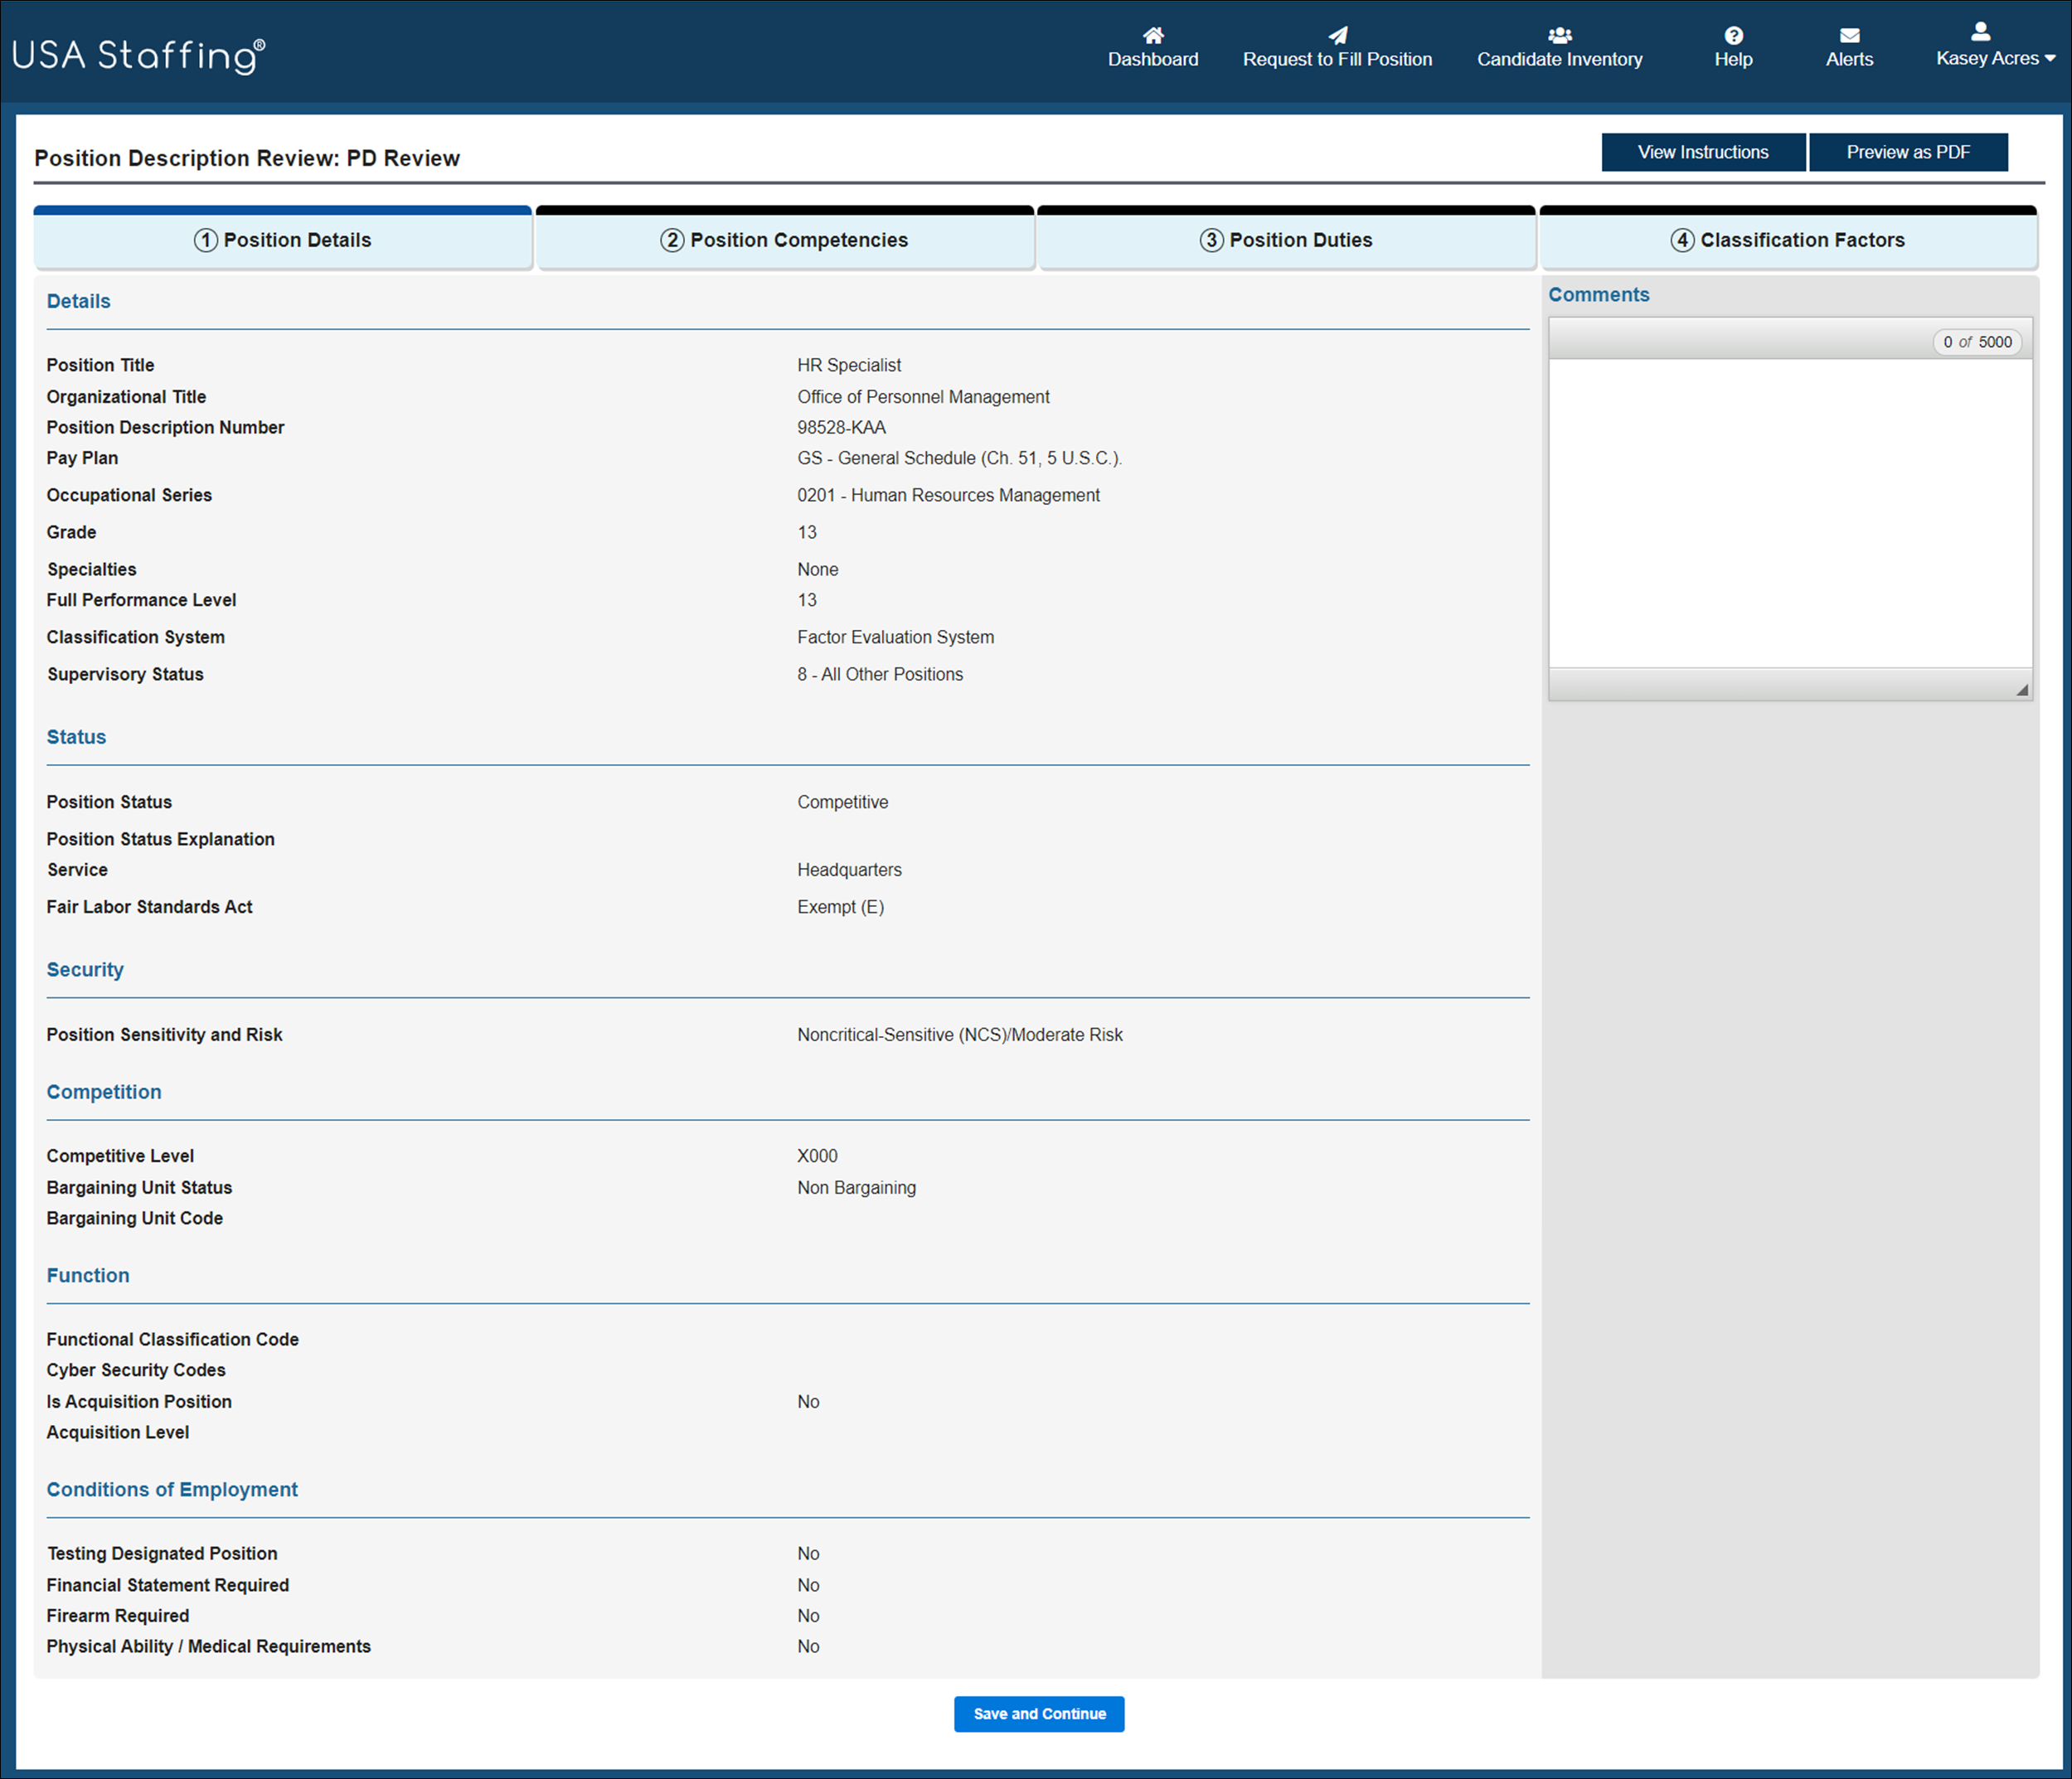This screenshot has width=2072, height=1779.
Task: Switch to Position Competencies tab
Action: click(x=784, y=240)
